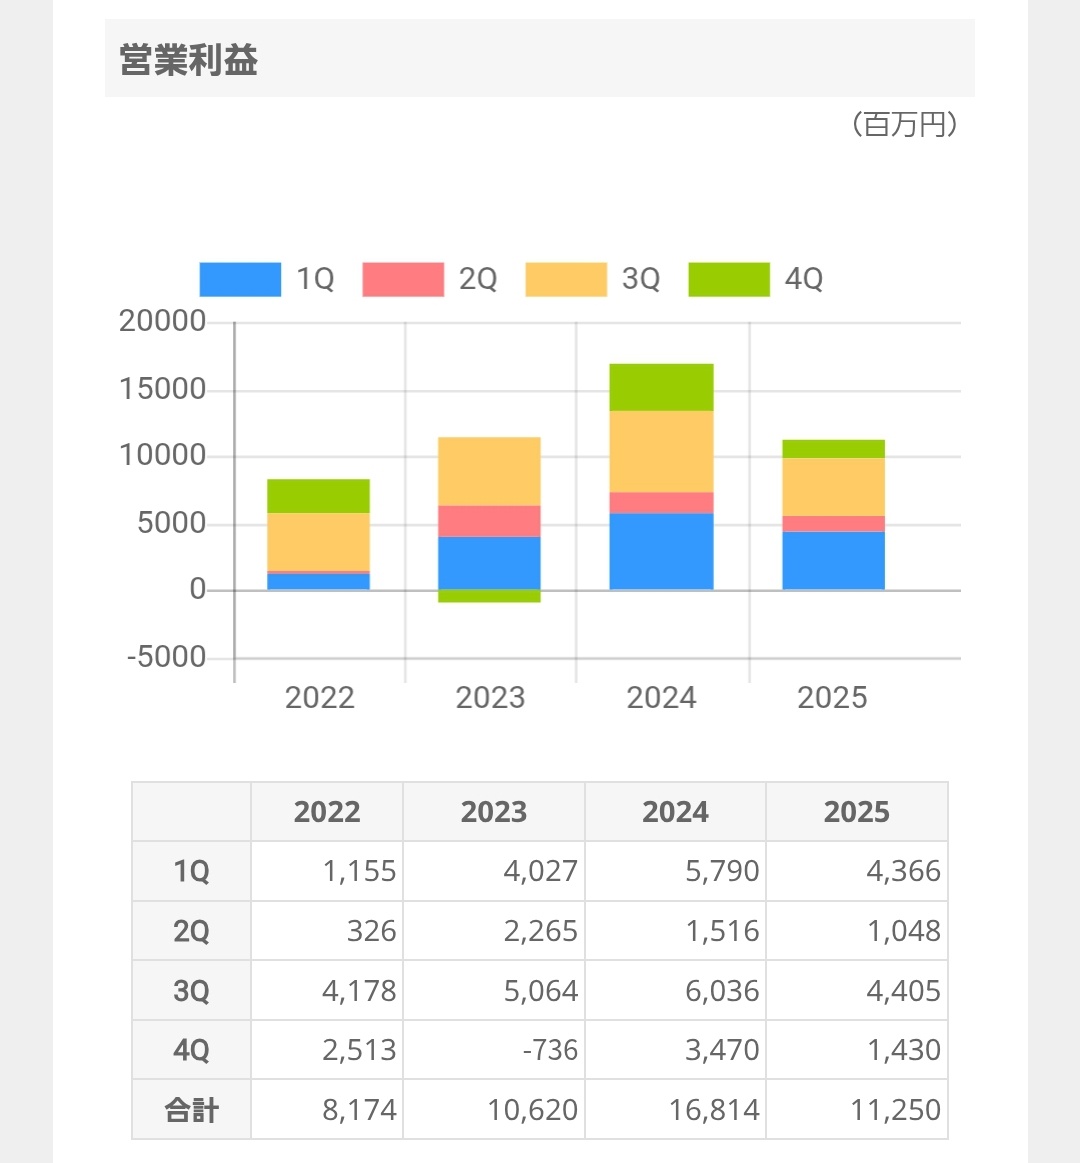Select the 2025 blue 1Q bar segment

[834, 561]
